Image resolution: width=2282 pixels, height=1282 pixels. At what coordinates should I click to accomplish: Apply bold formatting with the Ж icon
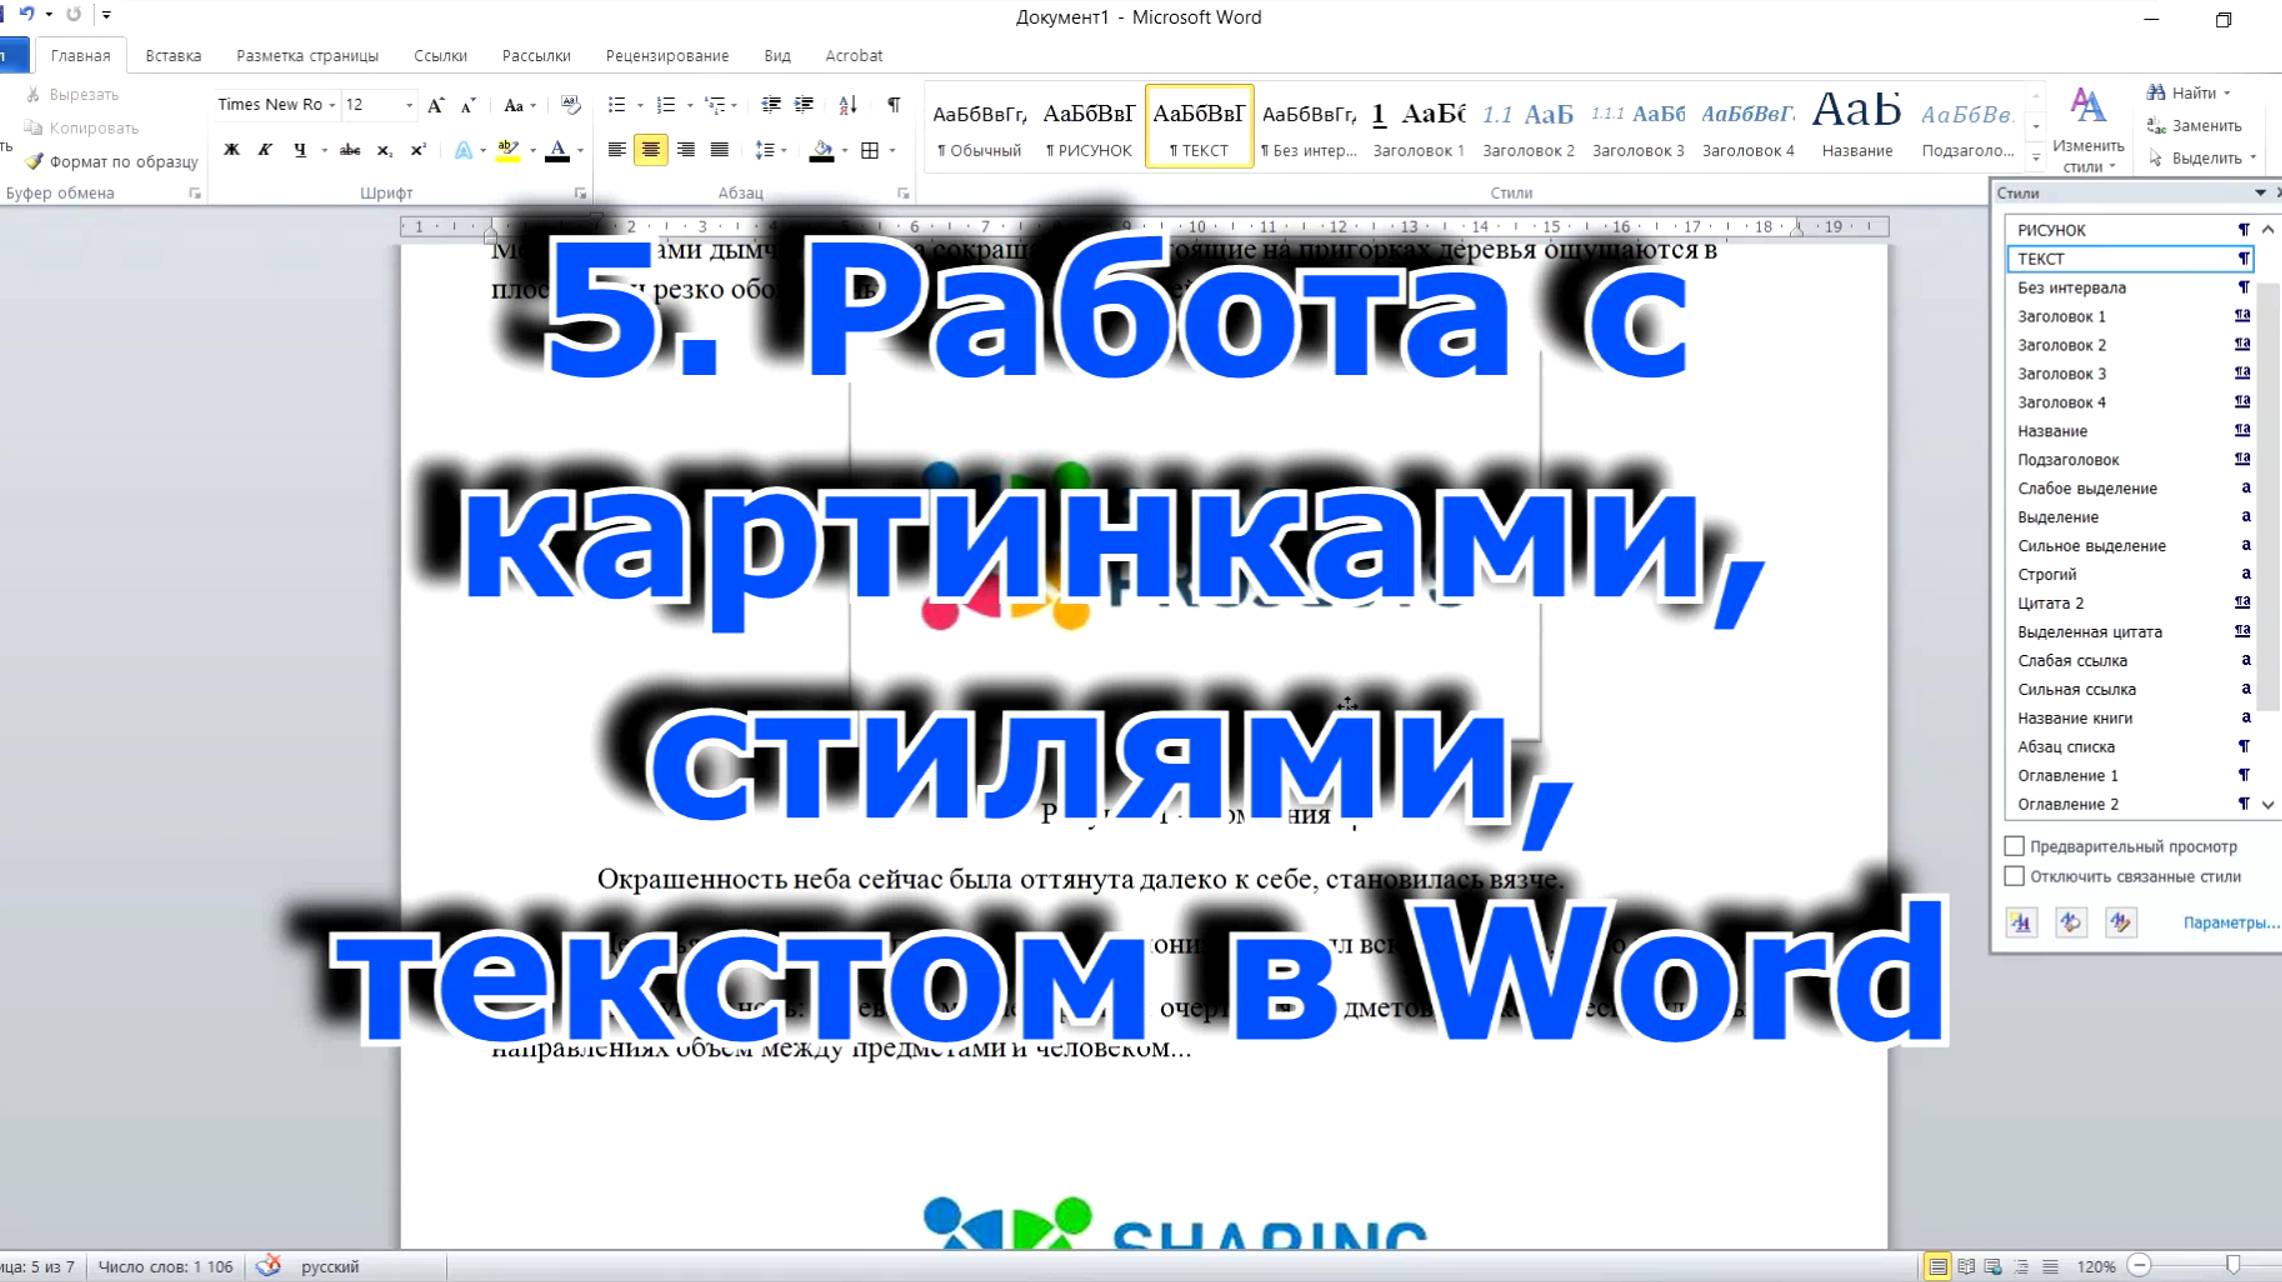coord(232,149)
